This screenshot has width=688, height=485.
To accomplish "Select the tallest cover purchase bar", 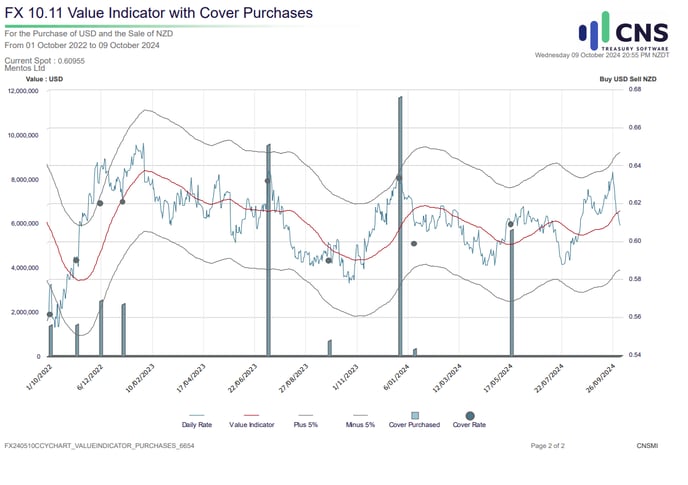I will pyautogui.click(x=400, y=225).
